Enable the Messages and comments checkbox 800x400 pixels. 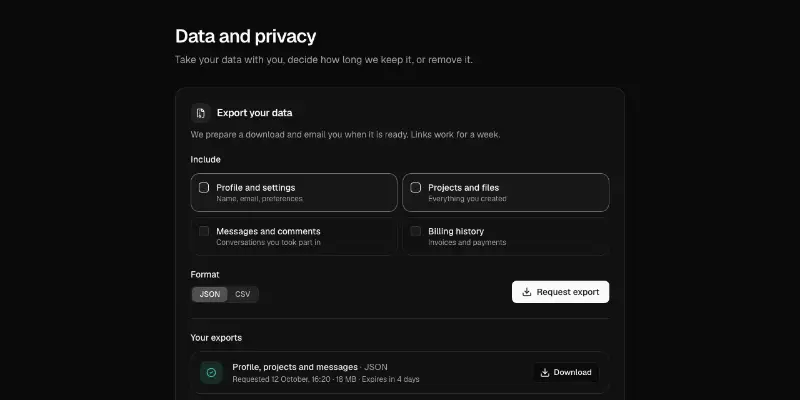coord(204,231)
